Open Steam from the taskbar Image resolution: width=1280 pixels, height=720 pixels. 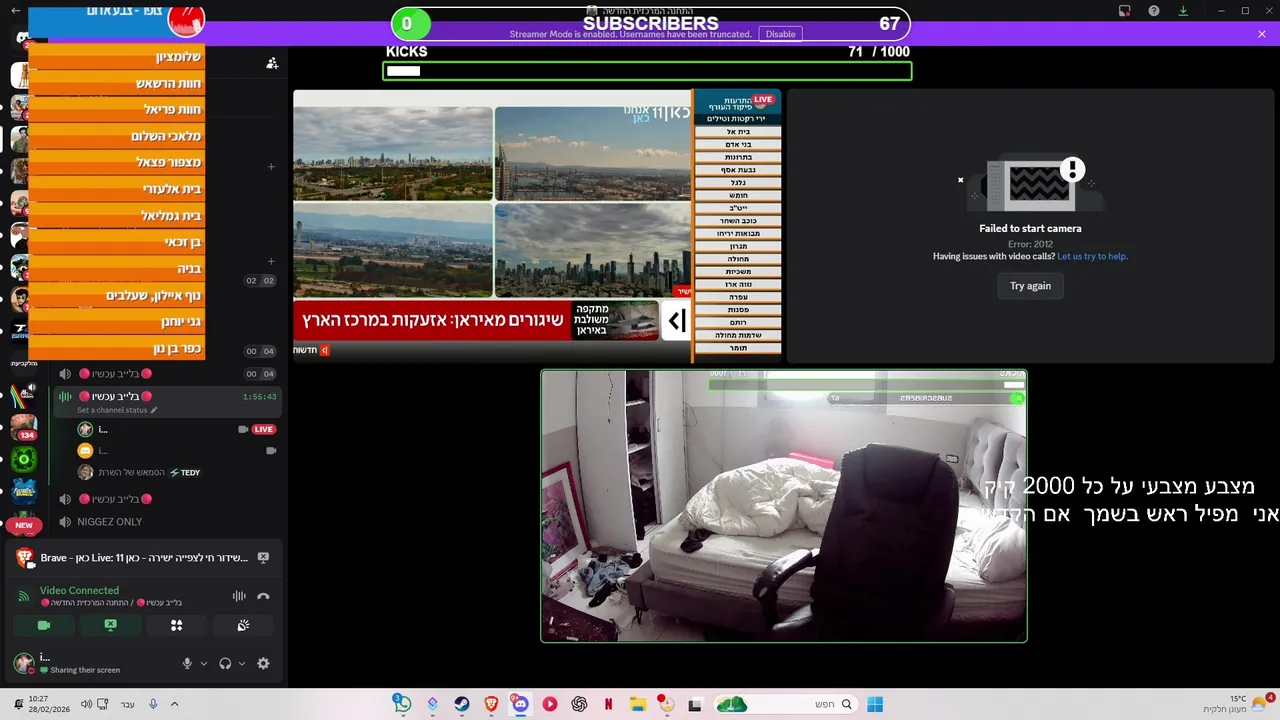(461, 704)
